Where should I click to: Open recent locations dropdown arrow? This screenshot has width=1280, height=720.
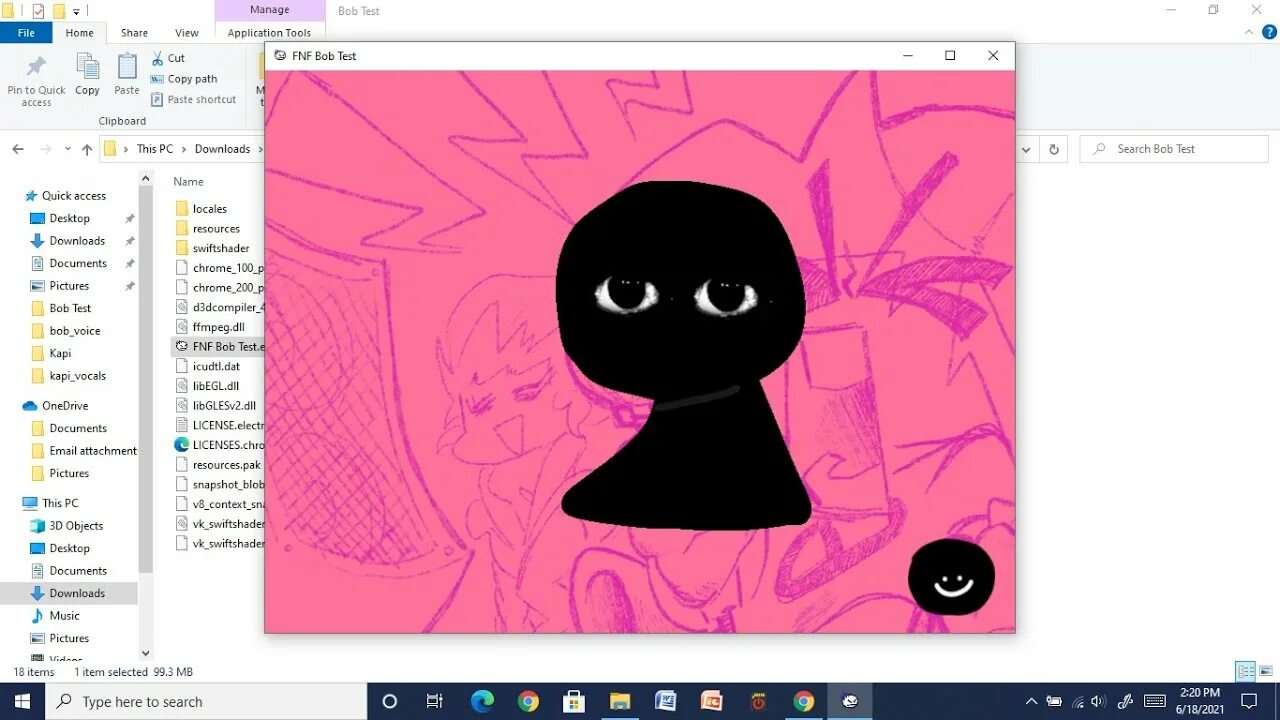click(x=68, y=149)
